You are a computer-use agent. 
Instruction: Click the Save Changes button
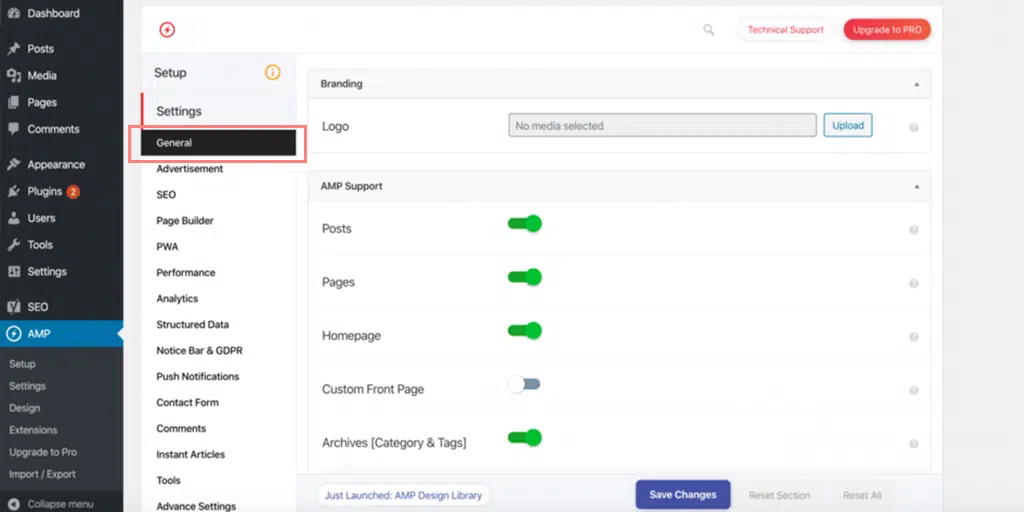pyautogui.click(x=682, y=495)
